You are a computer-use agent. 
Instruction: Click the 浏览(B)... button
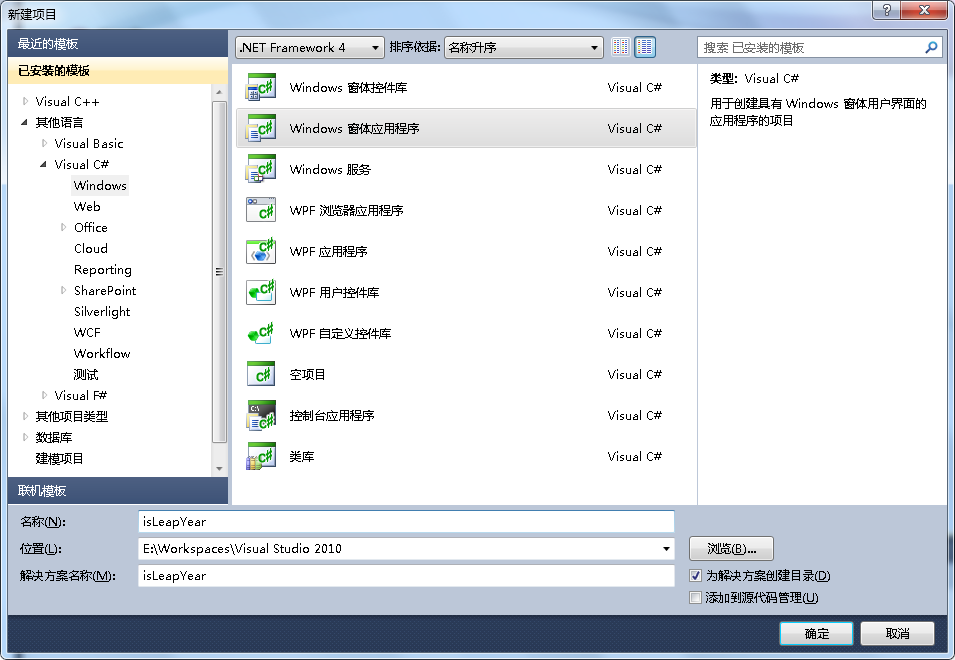[731, 549]
